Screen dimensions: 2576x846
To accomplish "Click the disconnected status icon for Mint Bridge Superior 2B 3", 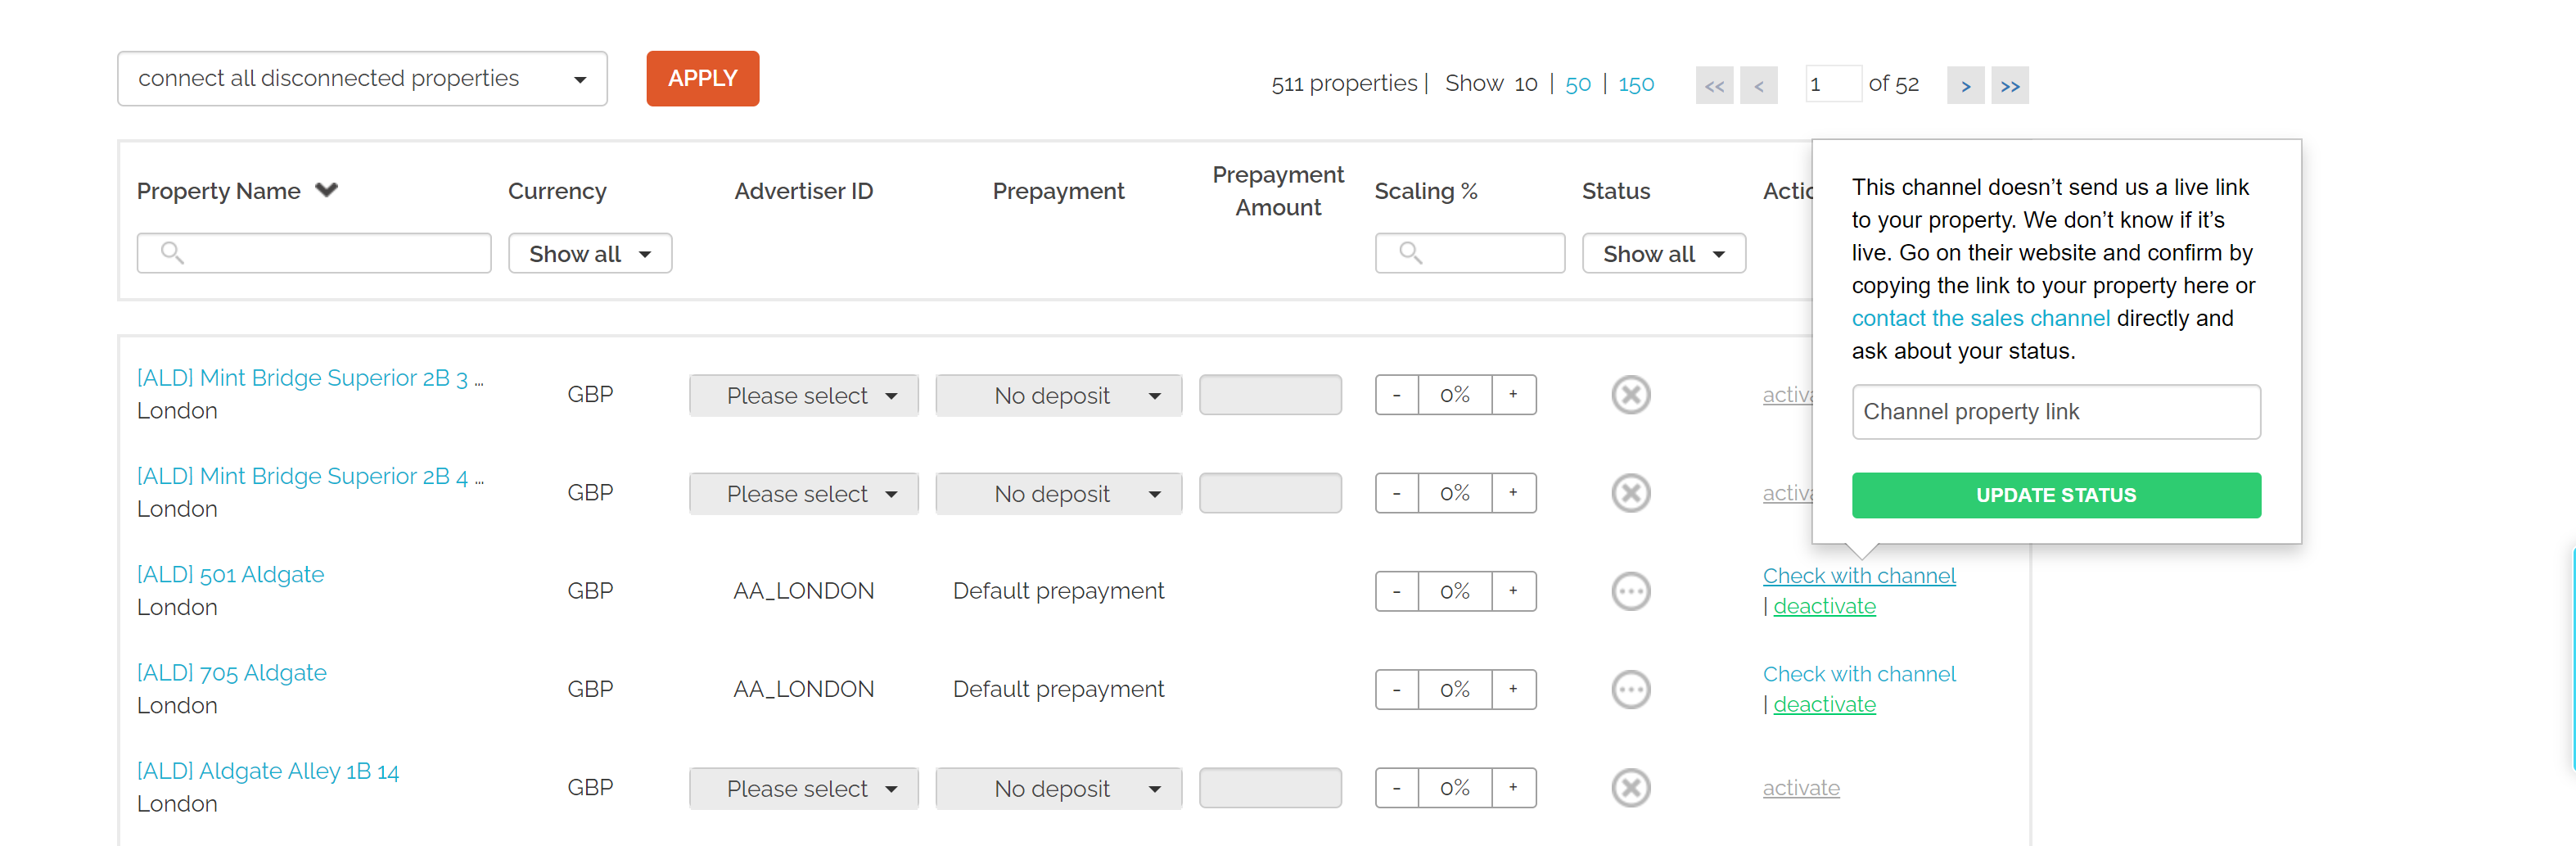I will tap(1630, 395).
